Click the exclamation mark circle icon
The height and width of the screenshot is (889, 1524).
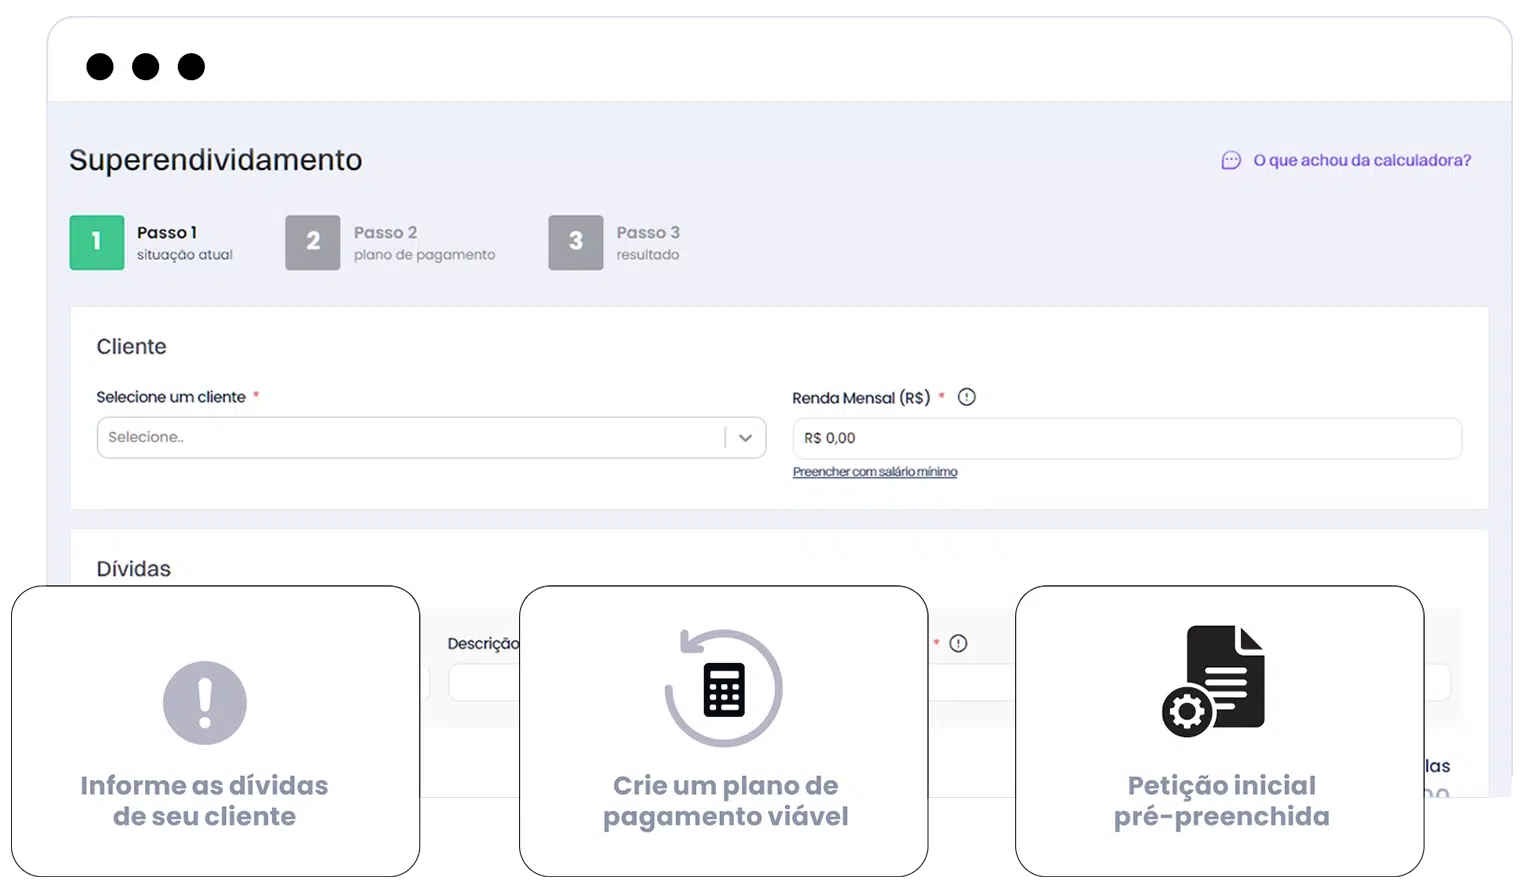(x=205, y=703)
